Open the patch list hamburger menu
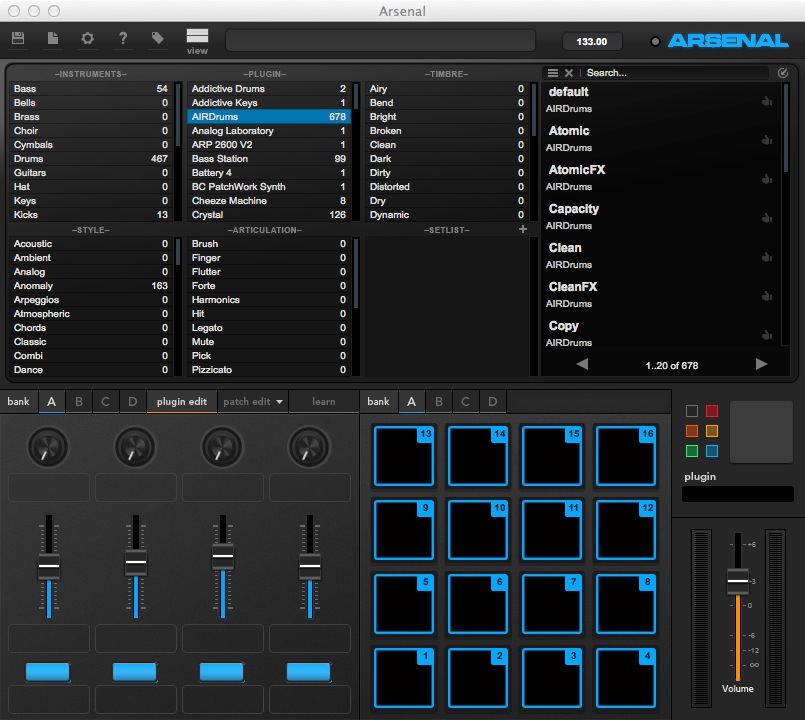805x720 pixels. coord(552,73)
